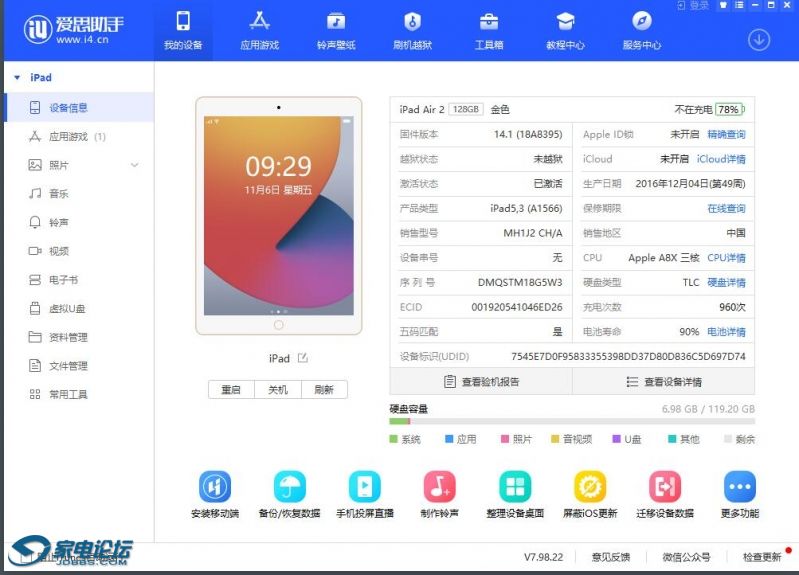Click the 重启 button

point(231,389)
